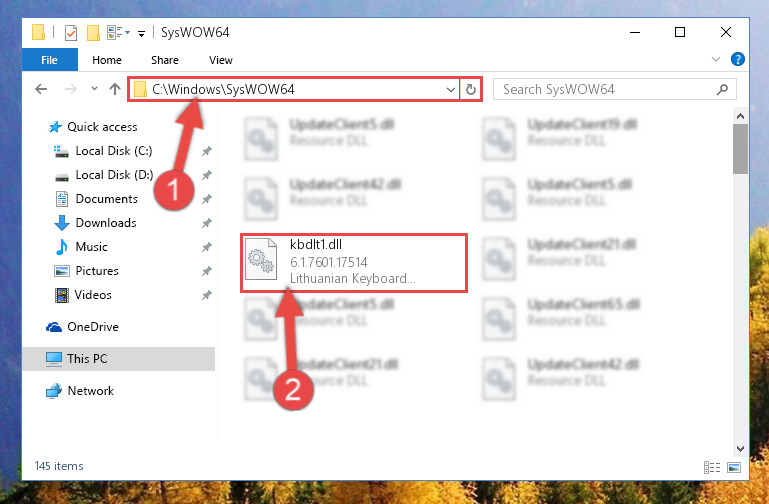Viewport: 769px width, 504px height.
Task: Click the New folder quick access toolbar icon
Action: [x=93, y=33]
